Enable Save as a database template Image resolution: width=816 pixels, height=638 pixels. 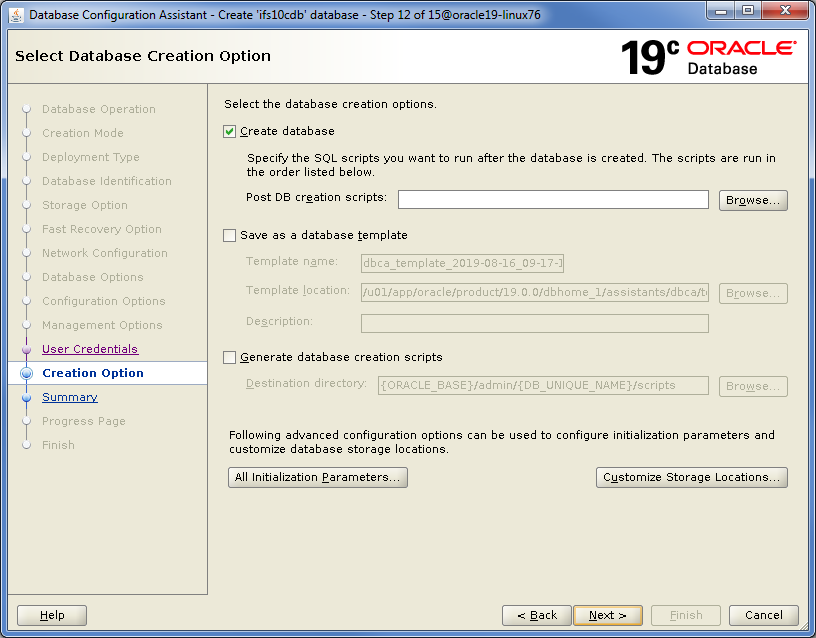pyautogui.click(x=230, y=235)
